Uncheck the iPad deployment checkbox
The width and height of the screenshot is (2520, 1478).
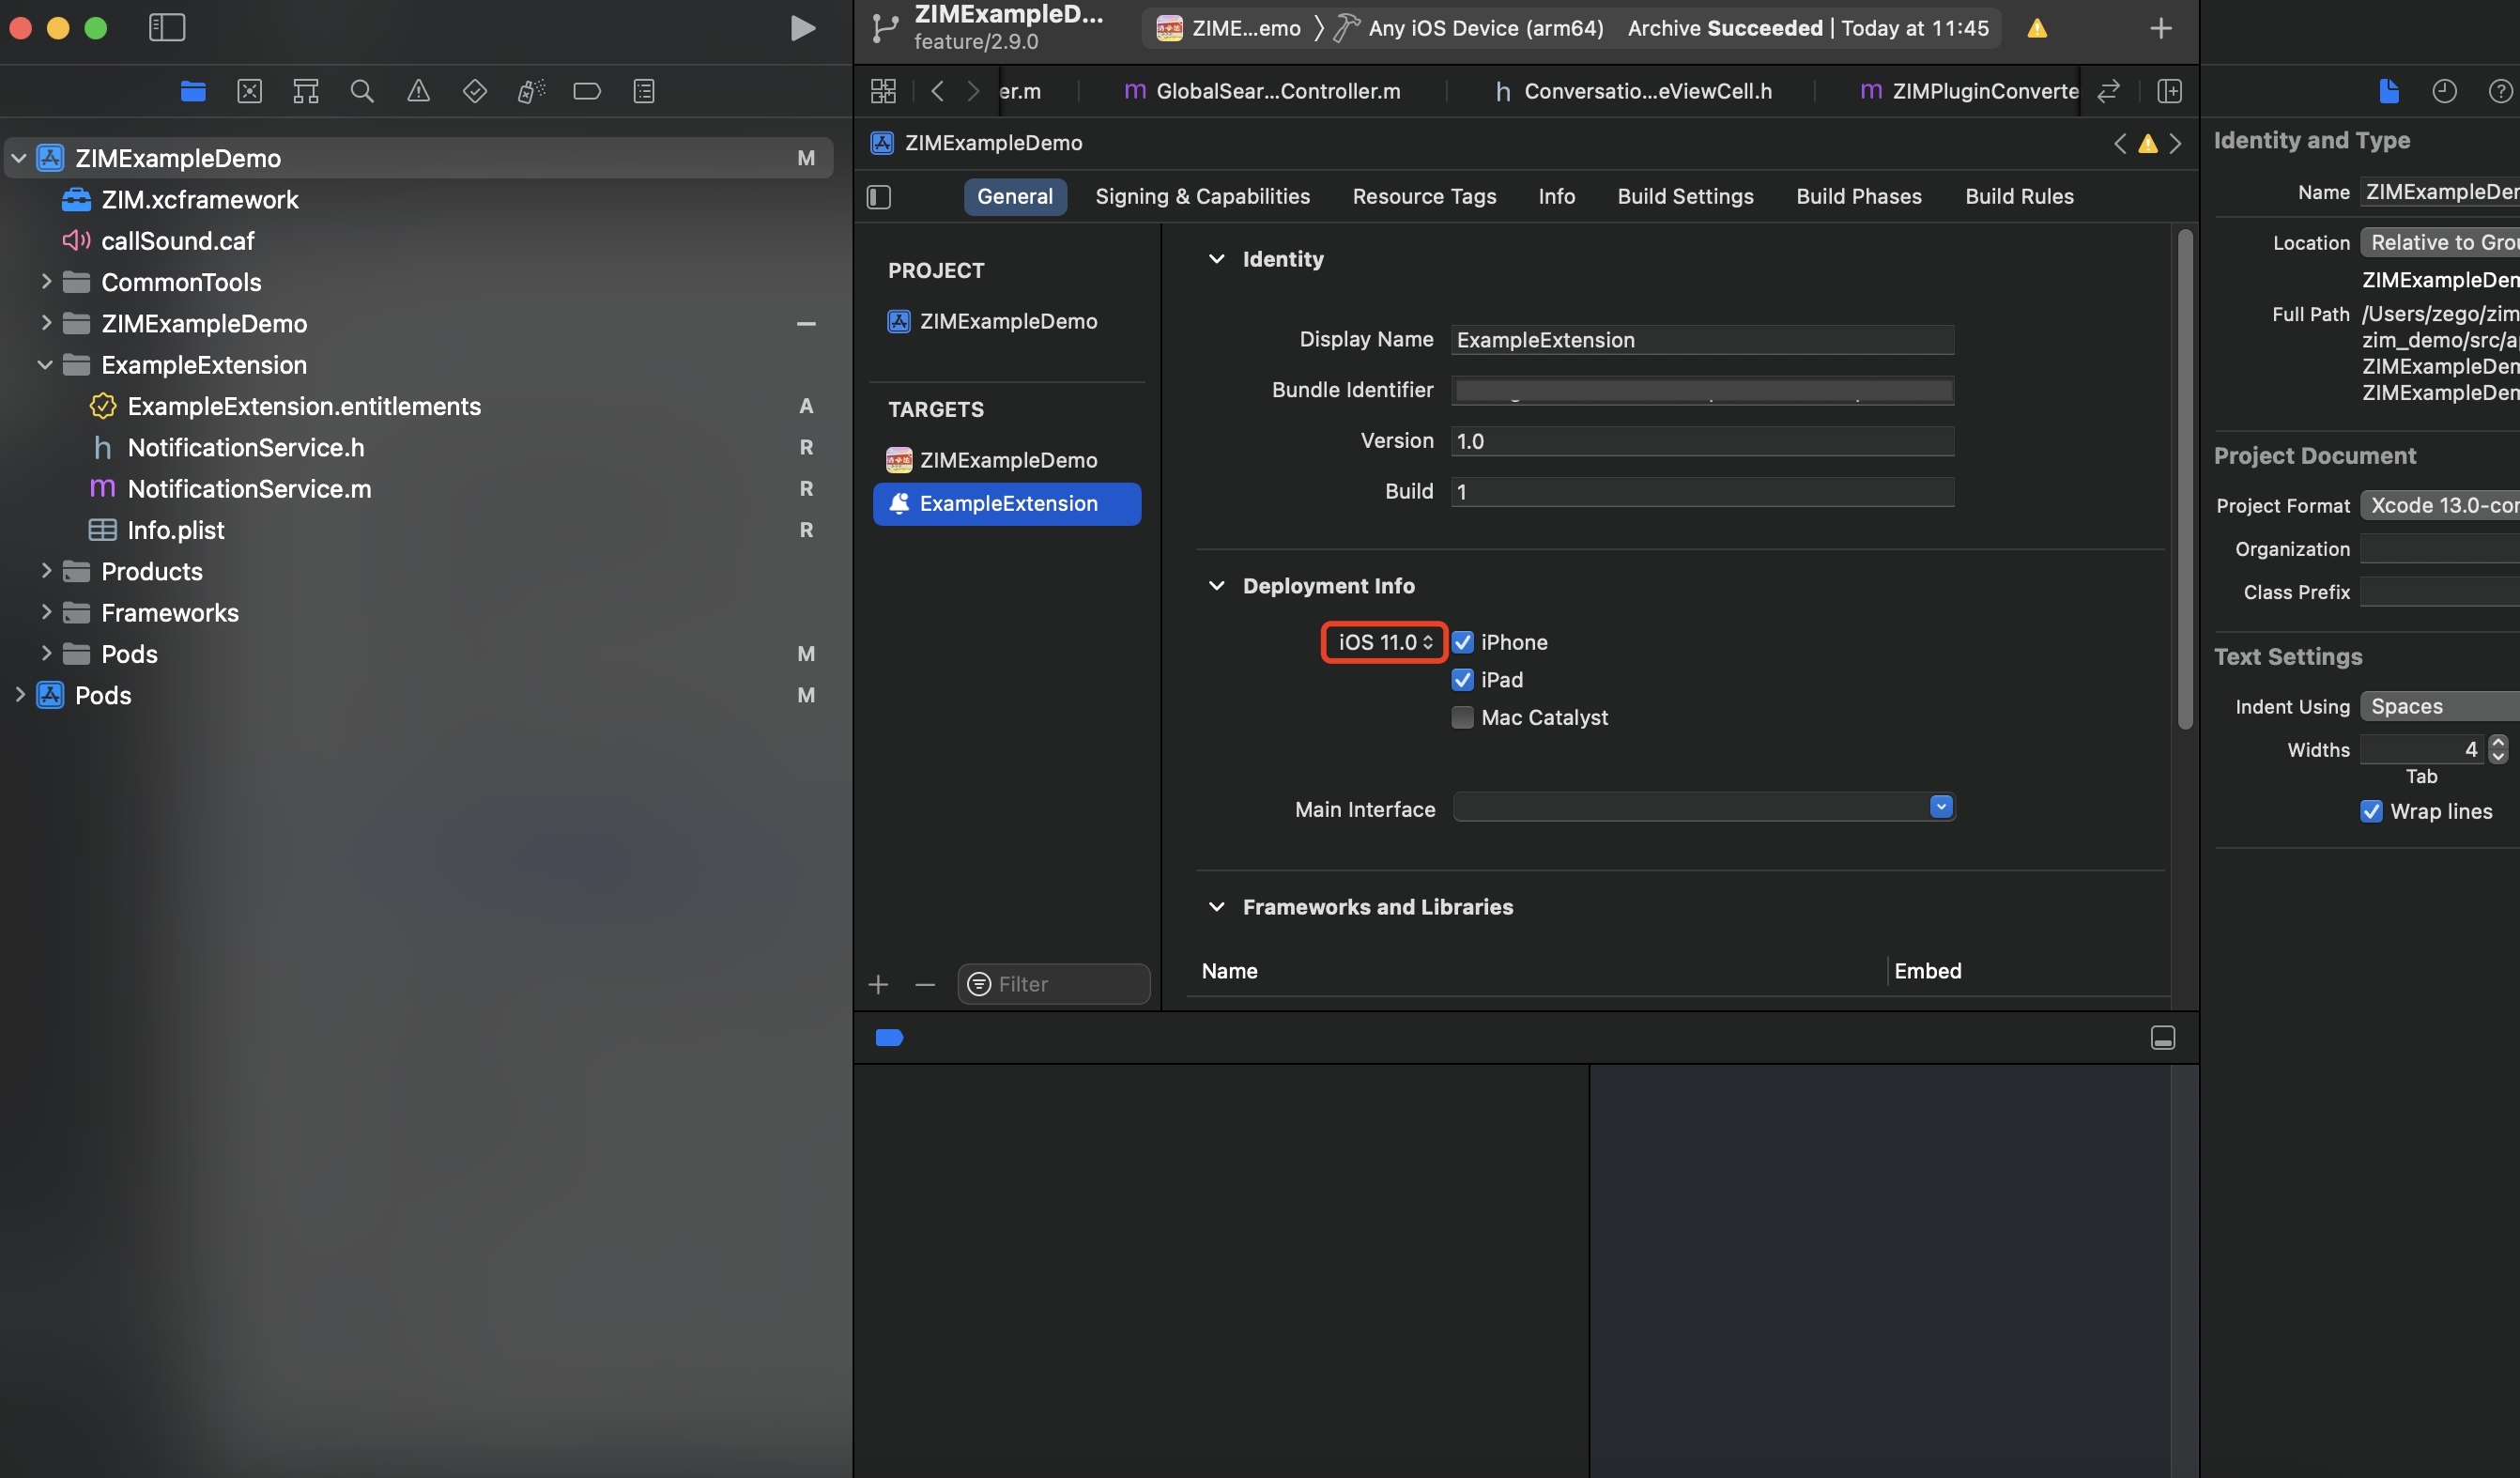click(1462, 680)
